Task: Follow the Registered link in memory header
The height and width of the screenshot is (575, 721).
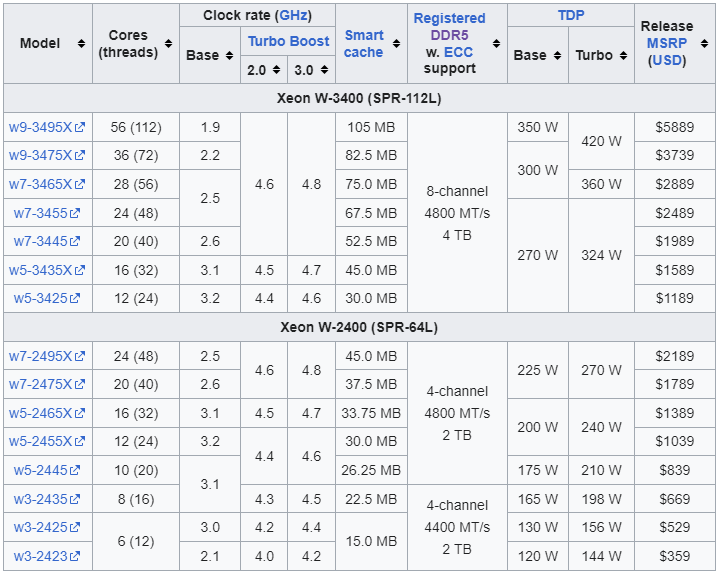Action: [x=449, y=18]
